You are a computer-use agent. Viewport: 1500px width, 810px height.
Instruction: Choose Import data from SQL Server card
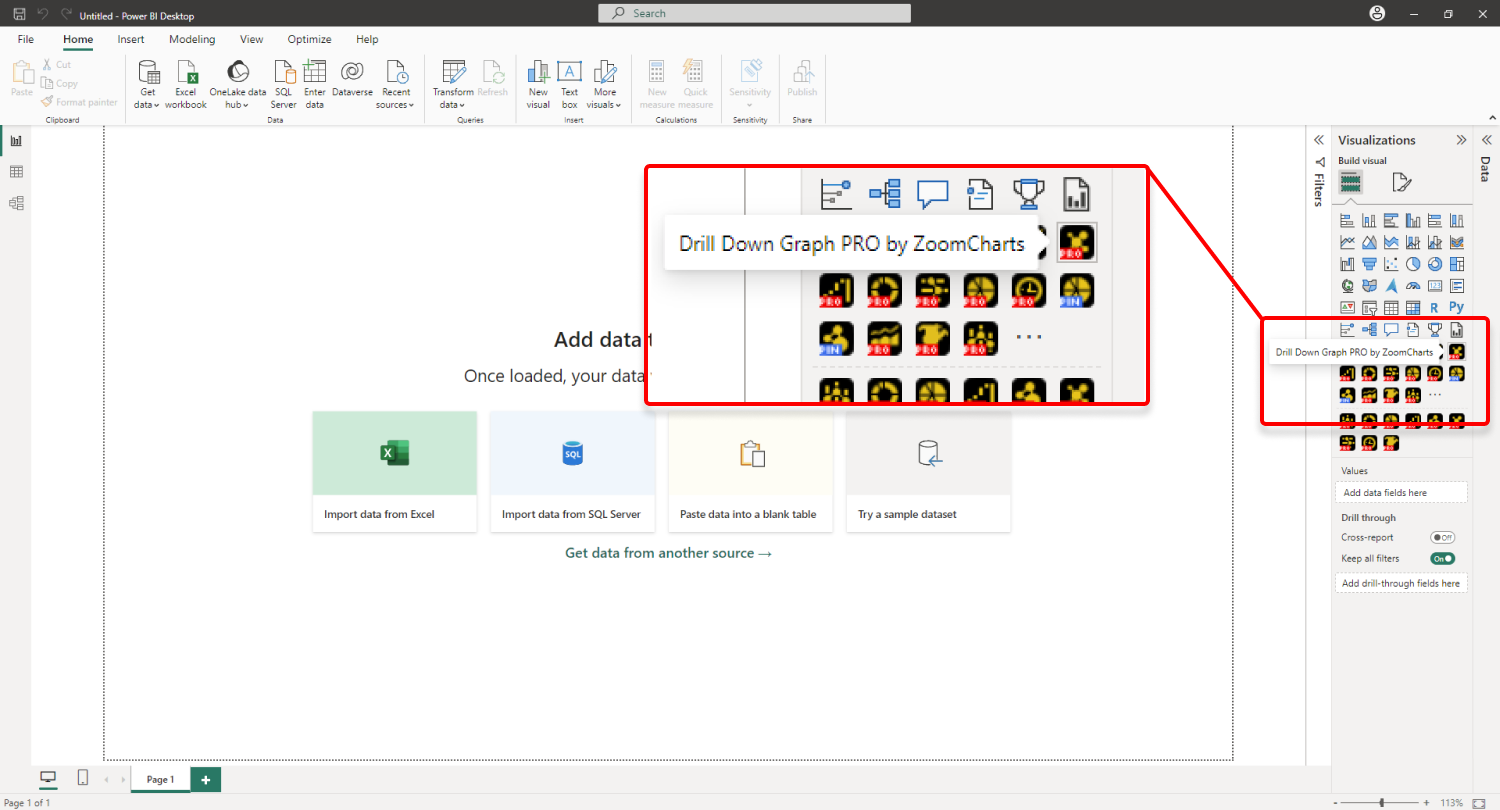click(572, 471)
